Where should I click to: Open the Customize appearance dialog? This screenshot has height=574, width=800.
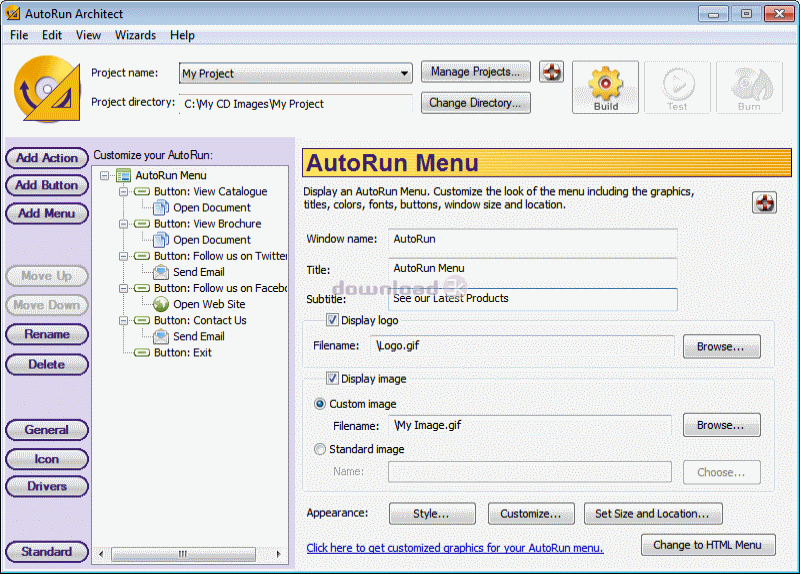(x=531, y=514)
